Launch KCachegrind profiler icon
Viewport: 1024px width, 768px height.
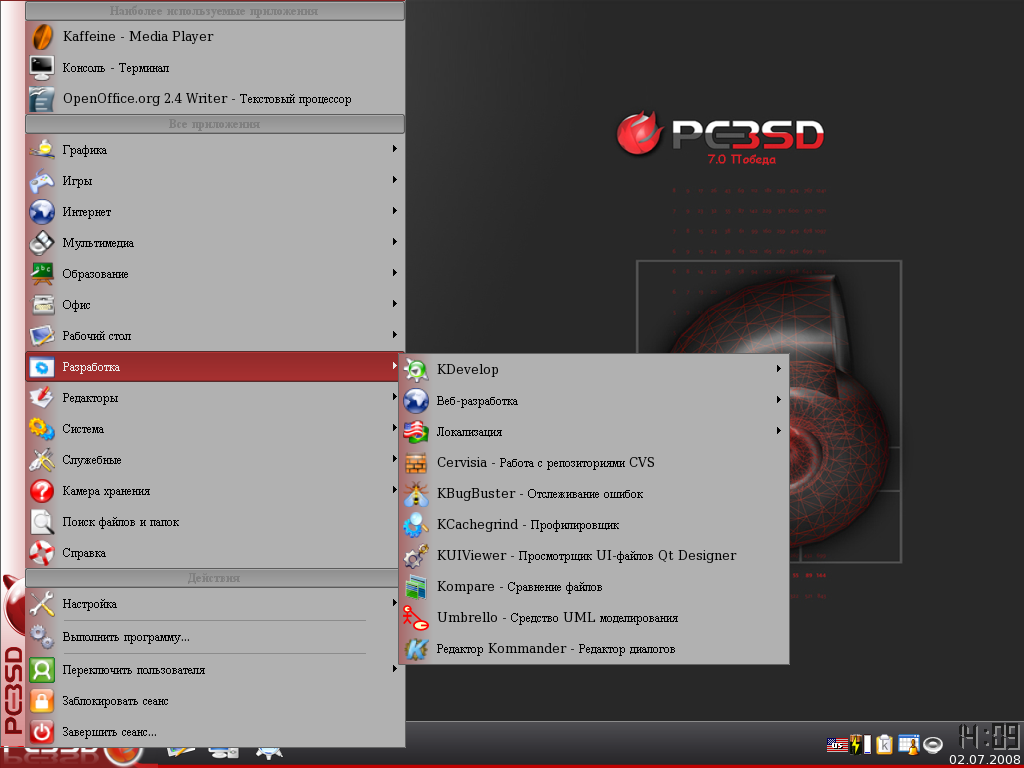[x=415, y=525]
